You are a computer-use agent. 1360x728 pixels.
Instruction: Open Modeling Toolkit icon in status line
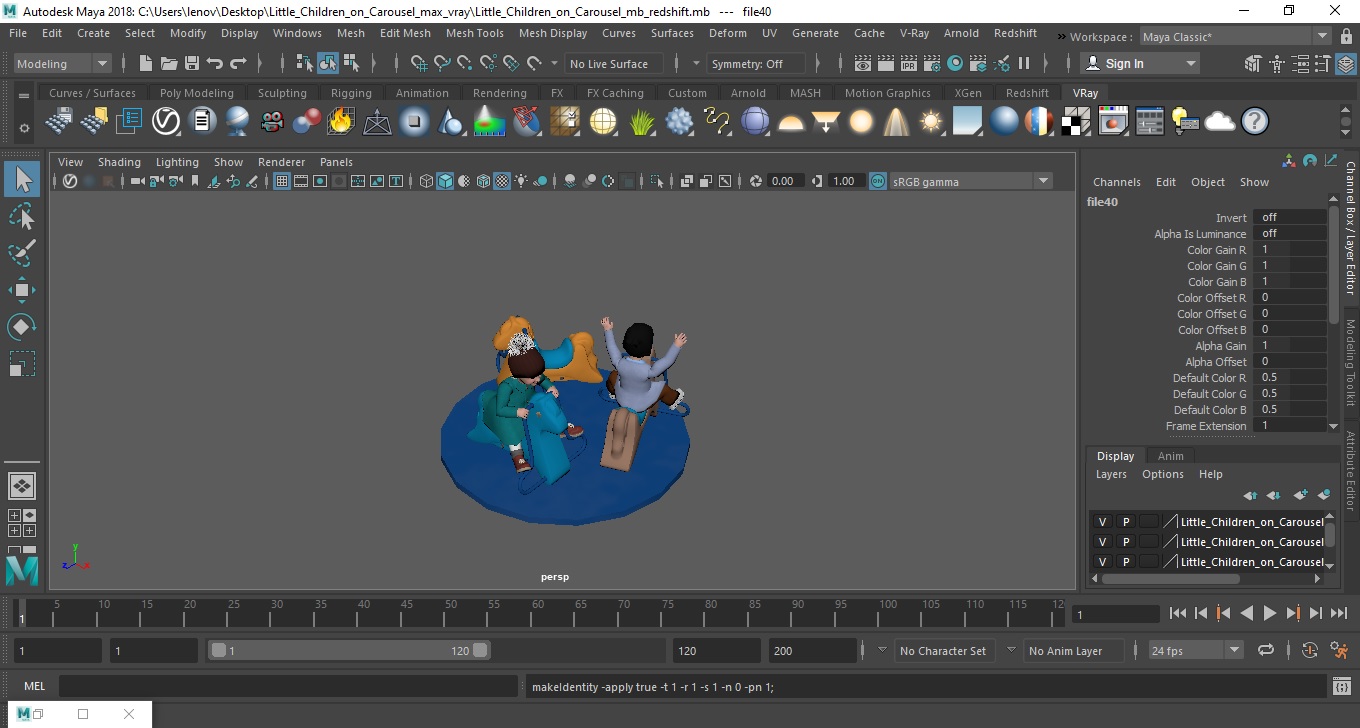tap(1252, 63)
